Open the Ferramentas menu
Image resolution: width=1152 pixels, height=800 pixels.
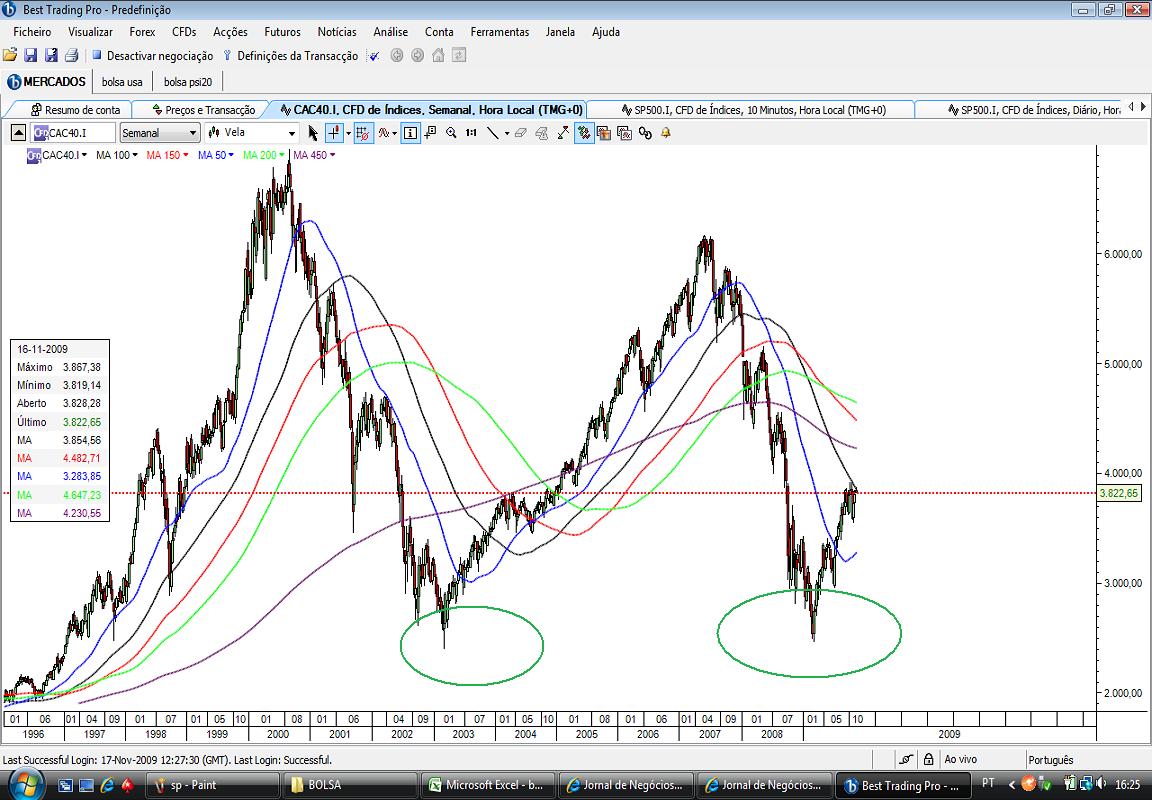click(500, 32)
